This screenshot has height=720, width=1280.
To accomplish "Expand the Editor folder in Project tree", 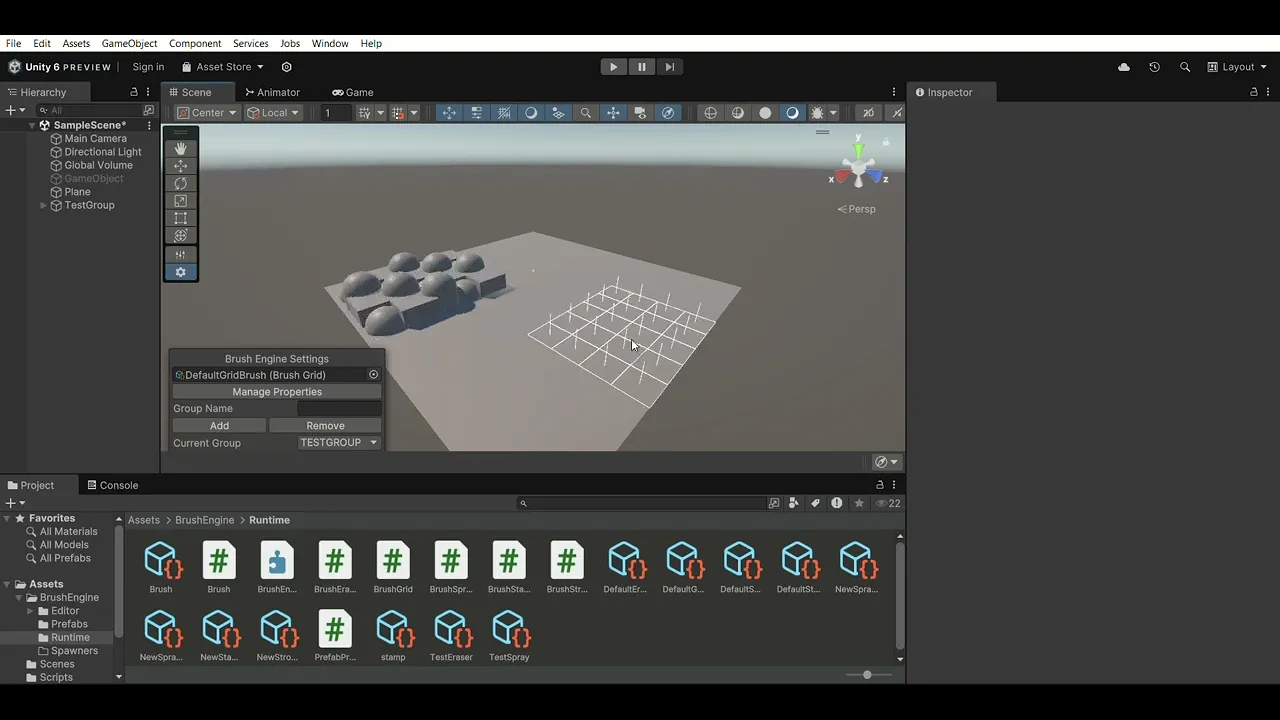I will (31, 611).
